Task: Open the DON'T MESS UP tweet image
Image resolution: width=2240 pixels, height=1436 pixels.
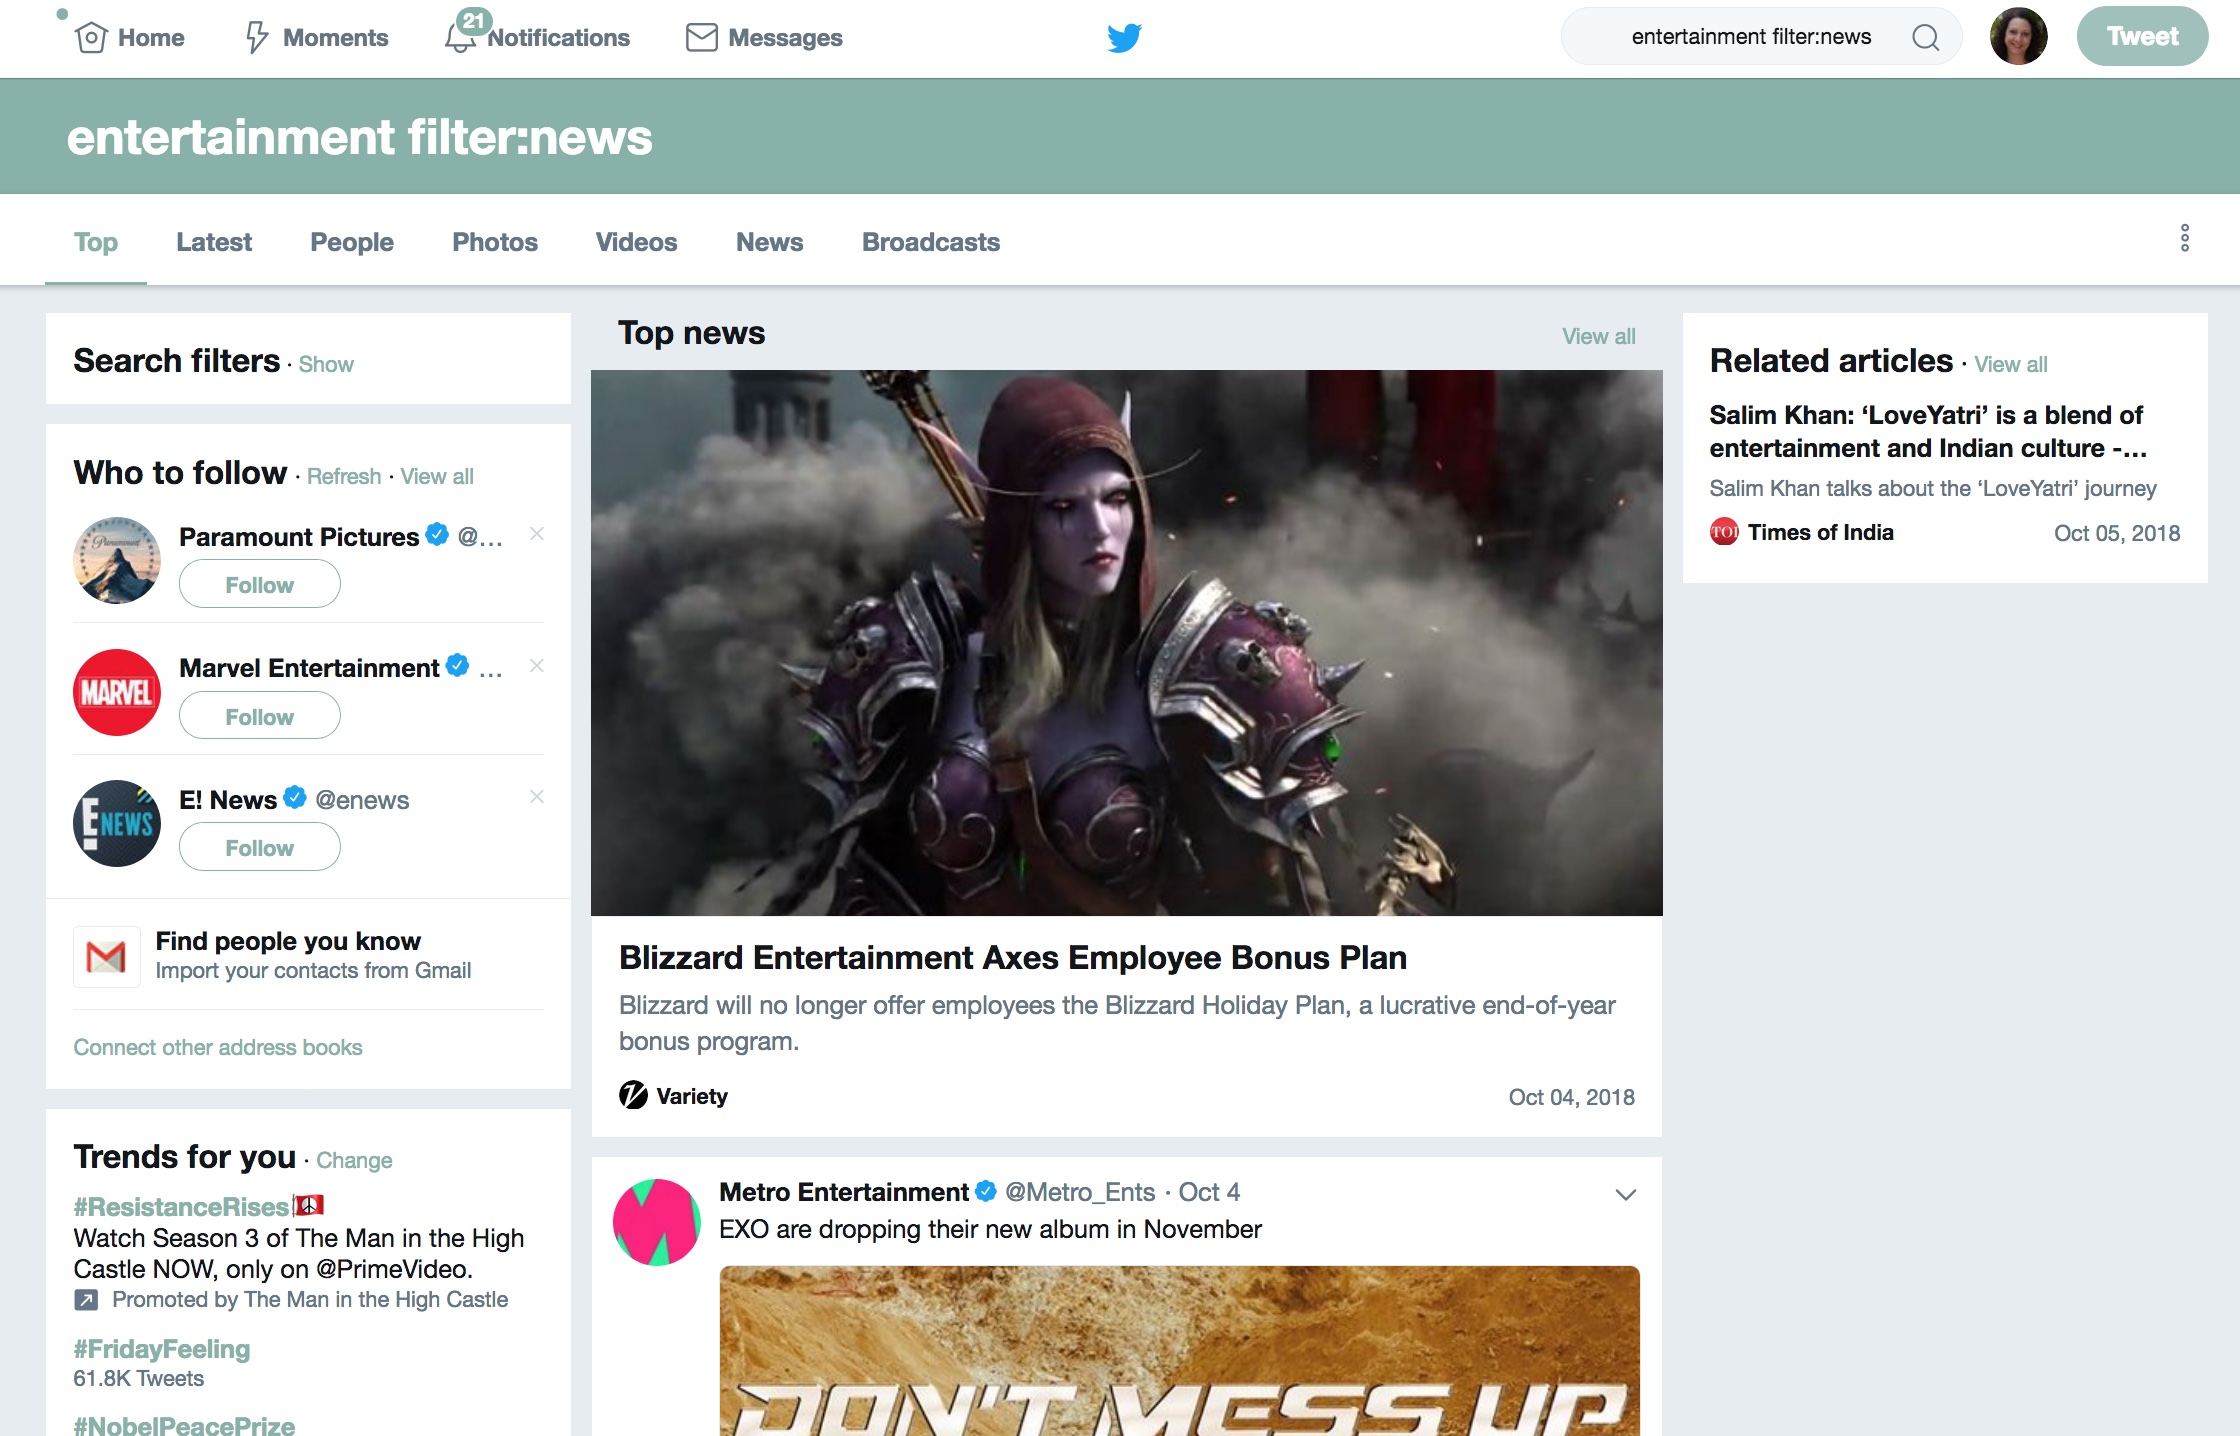Action: click(1180, 1350)
